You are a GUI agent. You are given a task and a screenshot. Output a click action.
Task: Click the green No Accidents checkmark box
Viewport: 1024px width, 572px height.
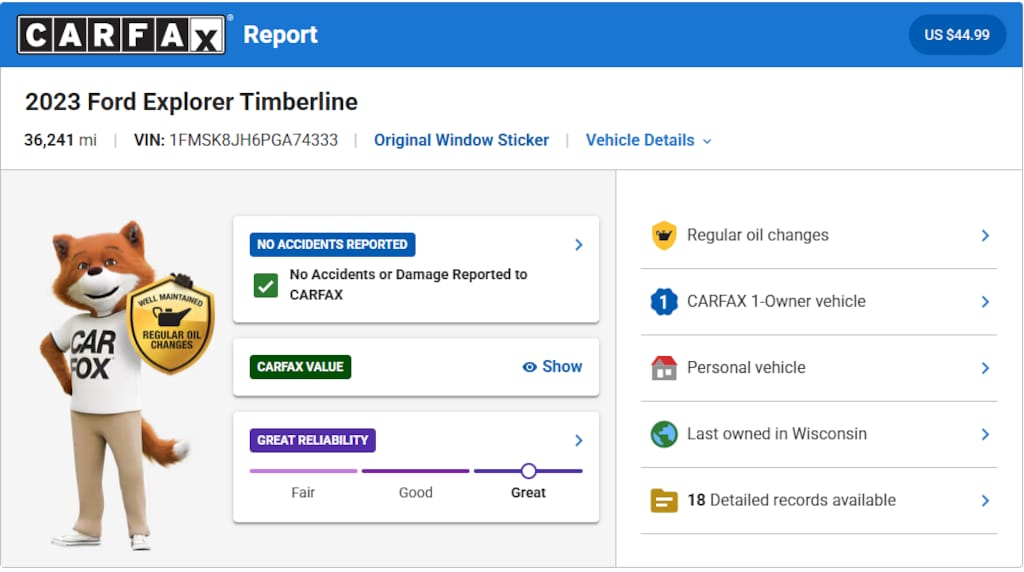click(x=265, y=286)
